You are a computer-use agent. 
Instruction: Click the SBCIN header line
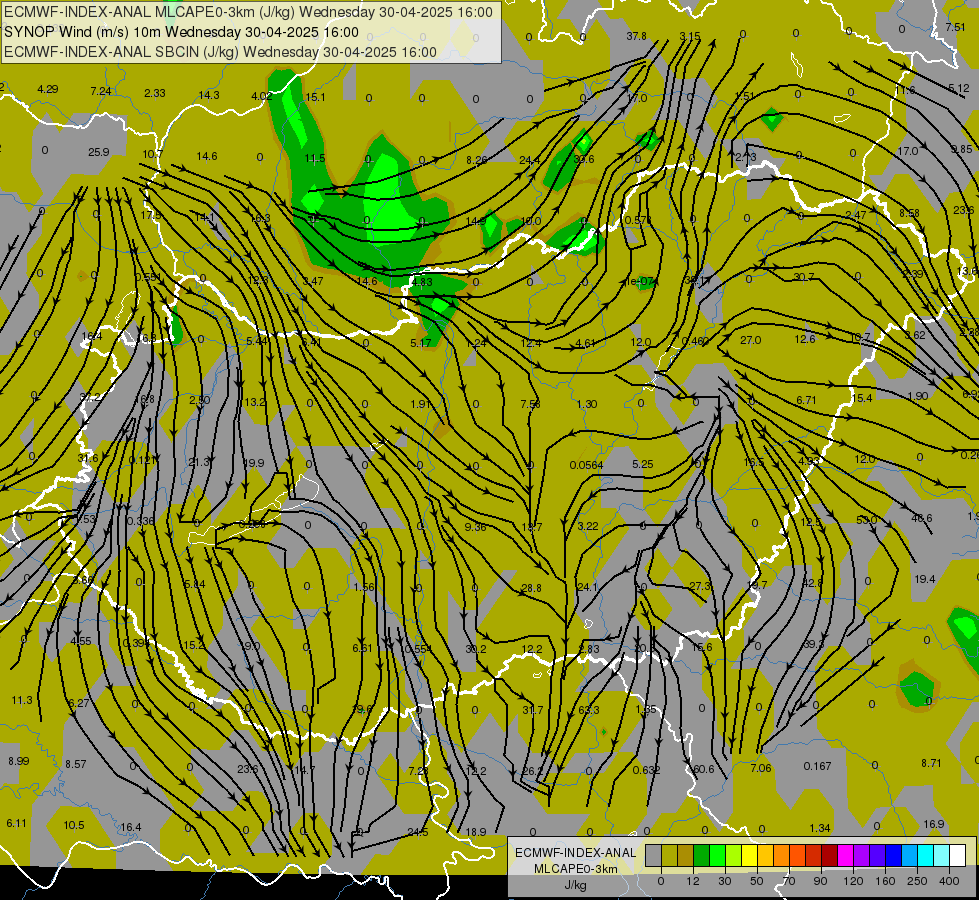point(220,52)
